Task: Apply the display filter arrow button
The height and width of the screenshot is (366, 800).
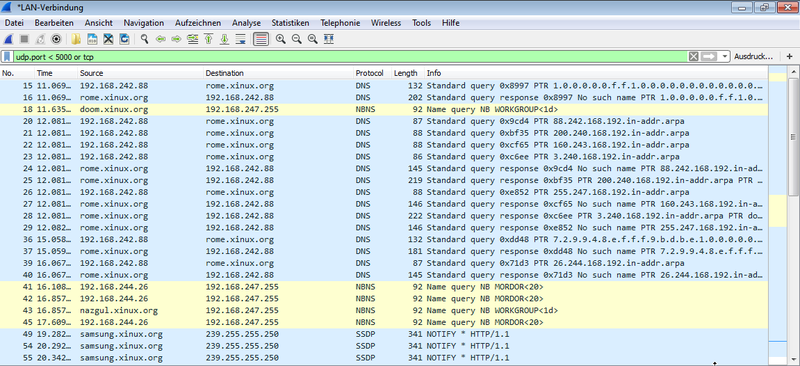Action: 708,57
